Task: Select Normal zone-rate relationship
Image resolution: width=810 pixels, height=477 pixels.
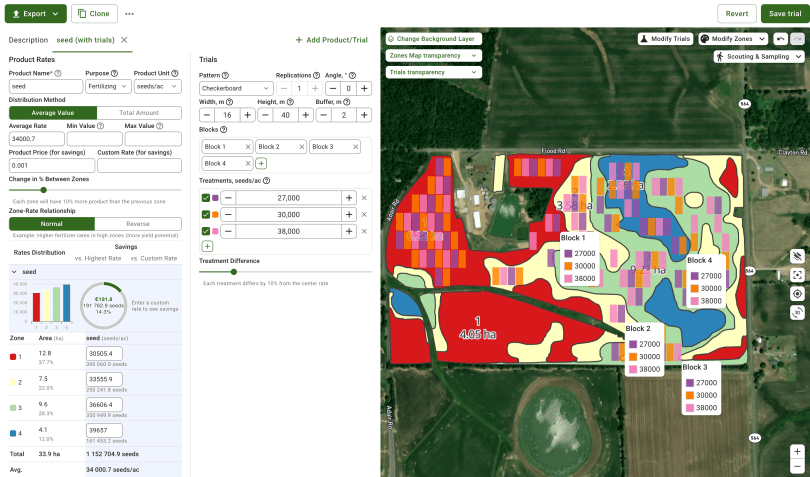Action: pos(52,224)
